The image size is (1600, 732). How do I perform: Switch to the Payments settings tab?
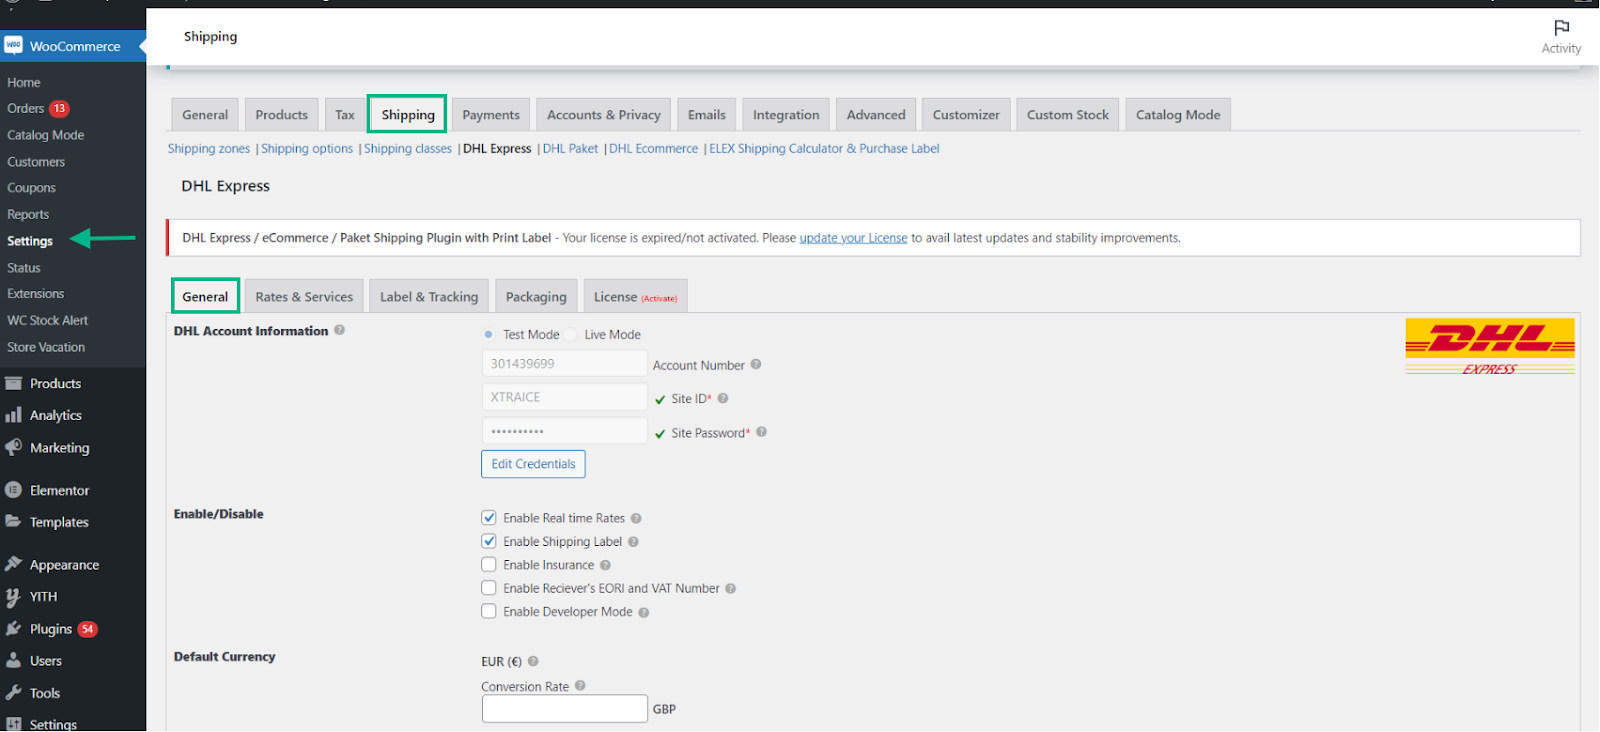point(491,115)
